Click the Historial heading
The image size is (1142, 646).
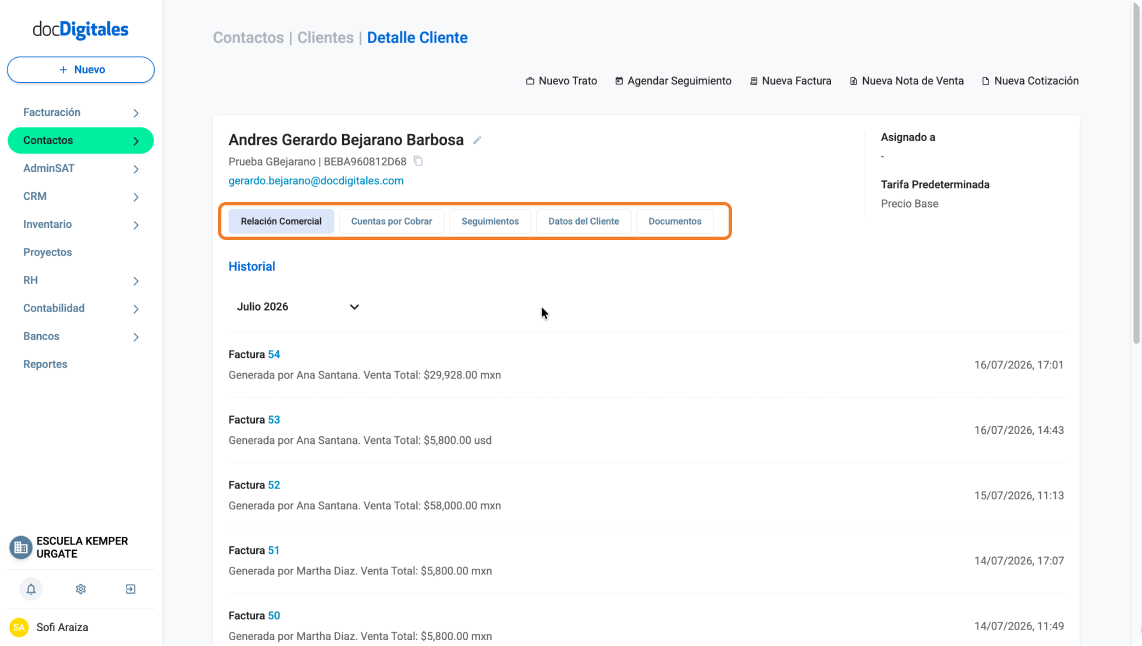coord(252,267)
